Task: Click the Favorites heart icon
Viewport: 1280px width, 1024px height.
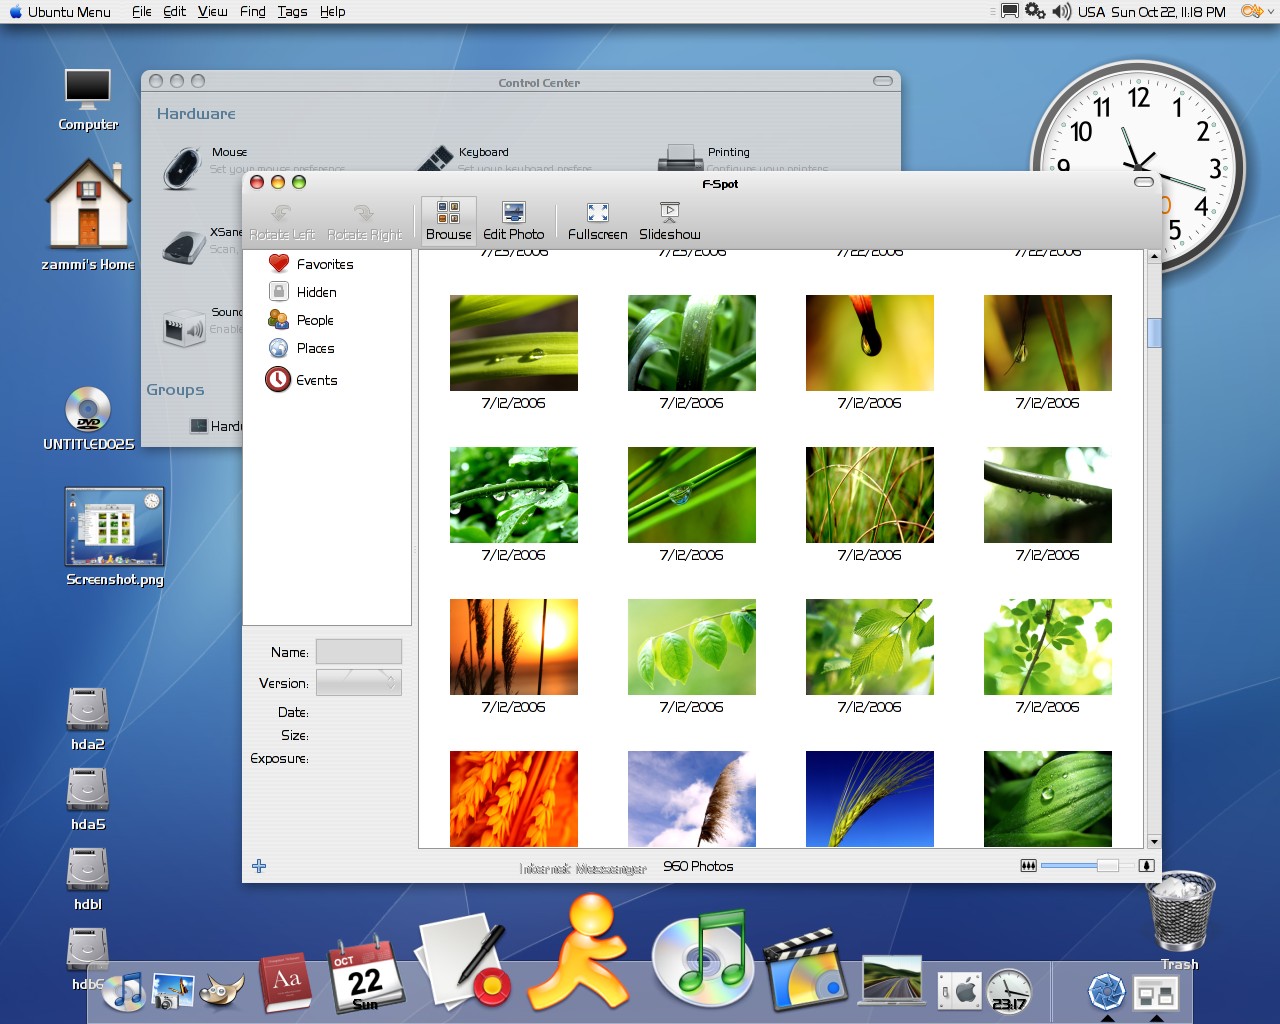Action: click(279, 264)
